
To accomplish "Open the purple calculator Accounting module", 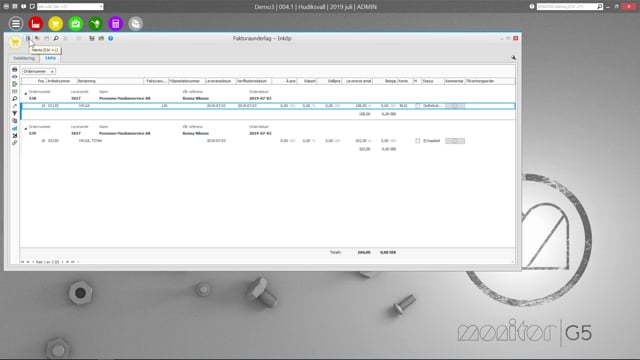I will tap(116, 24).
